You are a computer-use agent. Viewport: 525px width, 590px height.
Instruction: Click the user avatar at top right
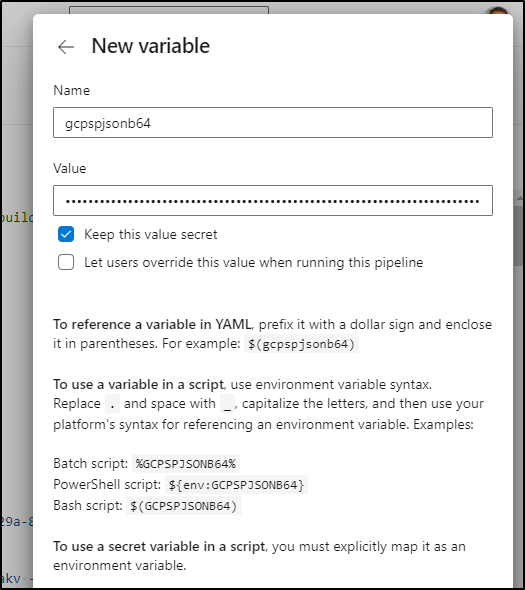coord(498,10)
